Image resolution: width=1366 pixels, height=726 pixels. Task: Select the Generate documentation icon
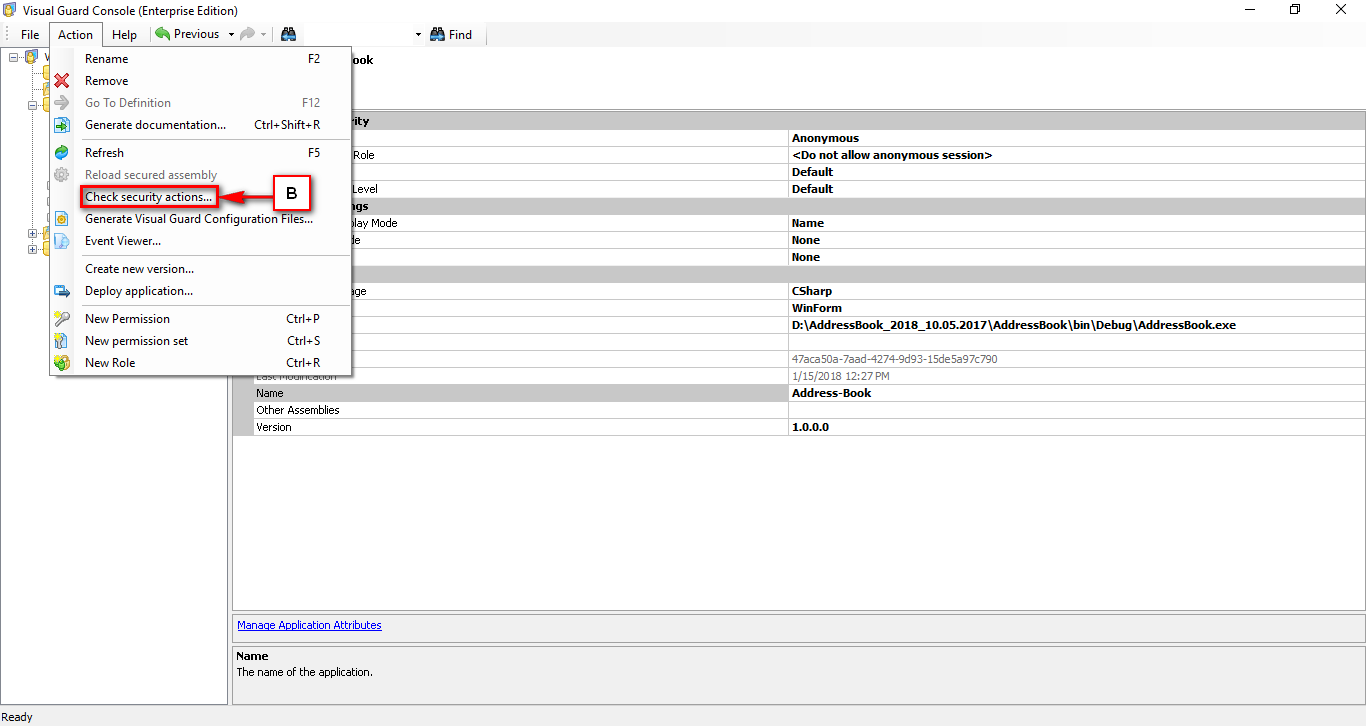point(62,125)
